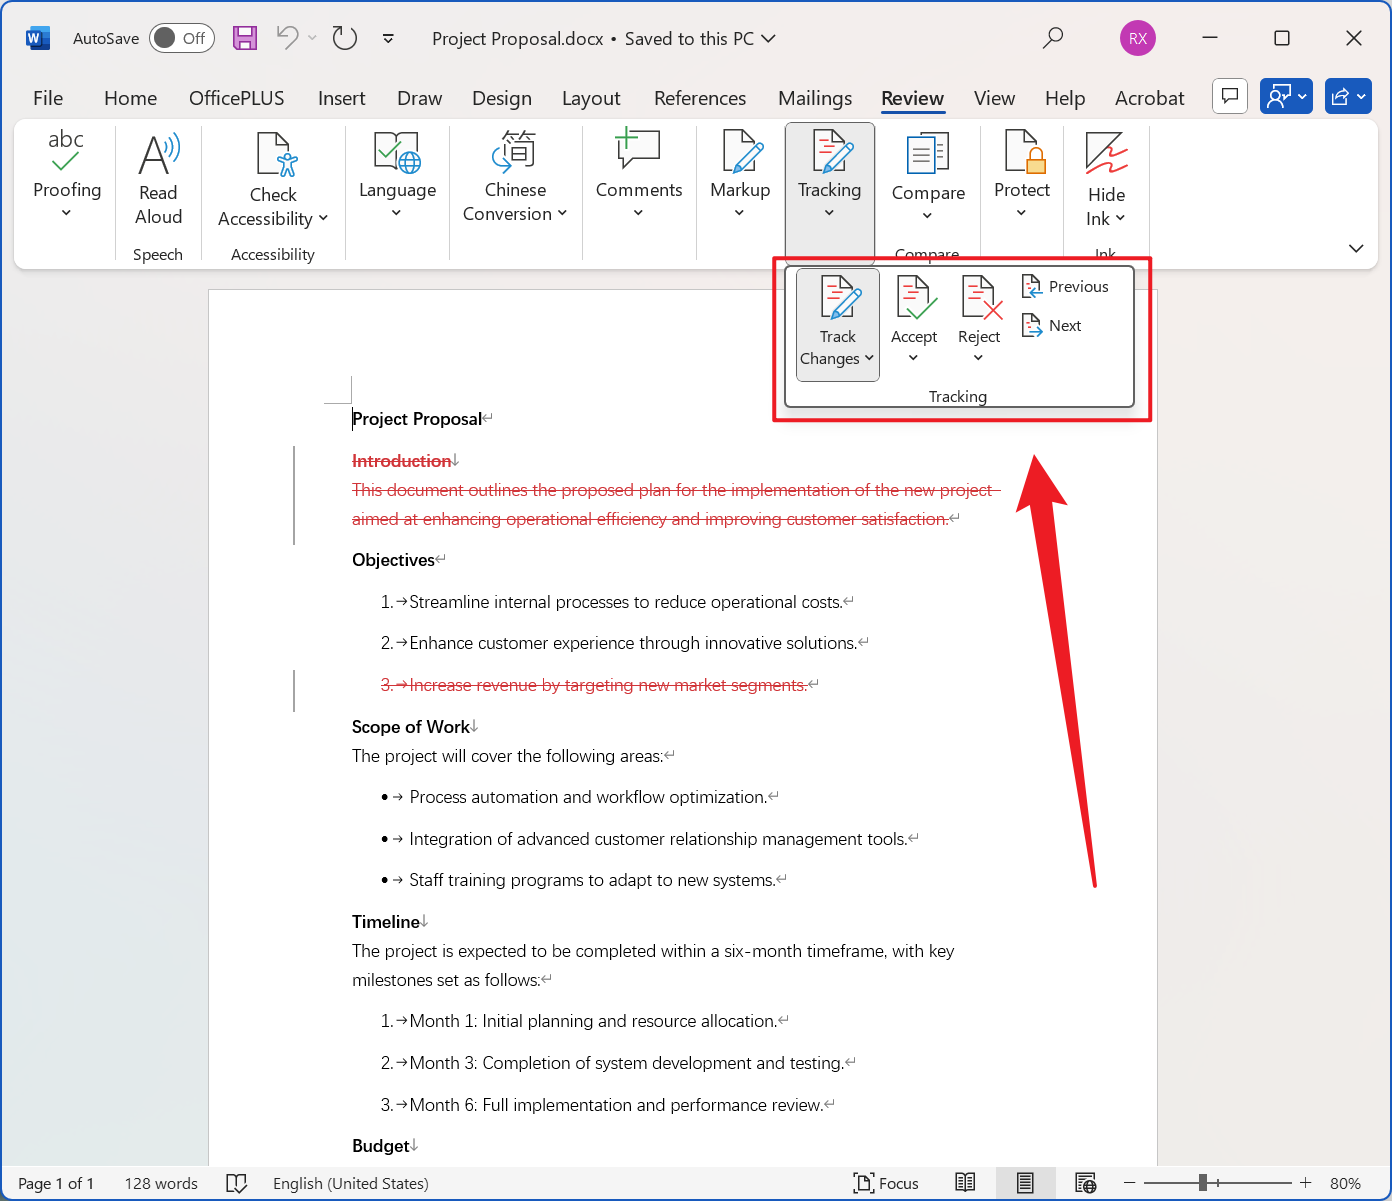Open the Accept dropdown arrow
Image resolution: width=1392 pixels, height=1201 pixels.
913,357
